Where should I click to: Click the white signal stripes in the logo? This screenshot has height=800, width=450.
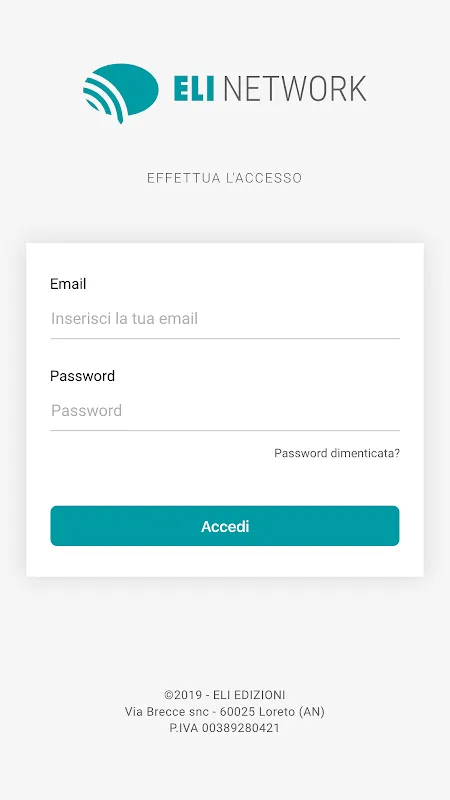click(x=104, y=99)
